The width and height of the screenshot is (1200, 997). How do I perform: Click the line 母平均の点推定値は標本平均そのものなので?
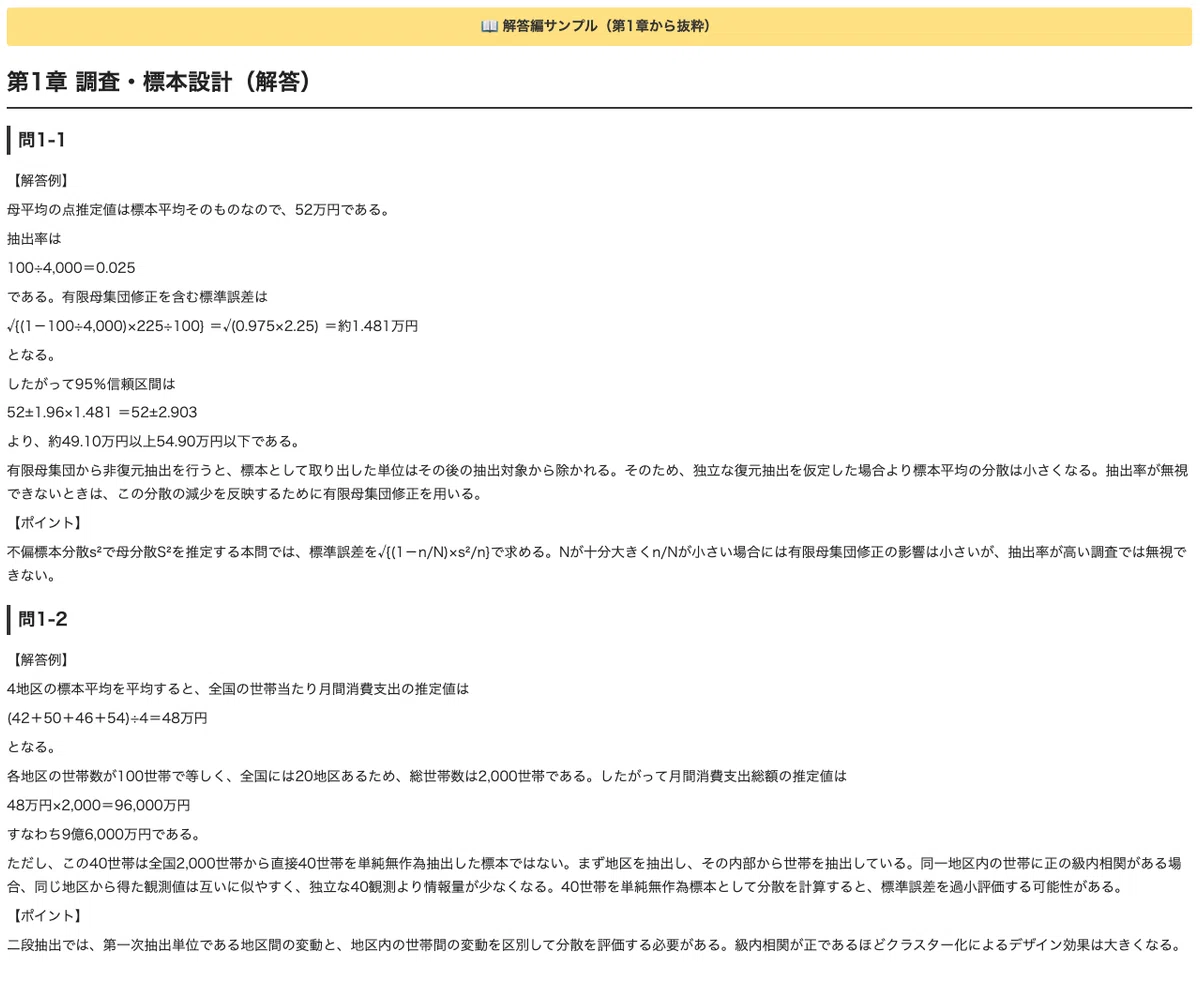click(198, 210)
